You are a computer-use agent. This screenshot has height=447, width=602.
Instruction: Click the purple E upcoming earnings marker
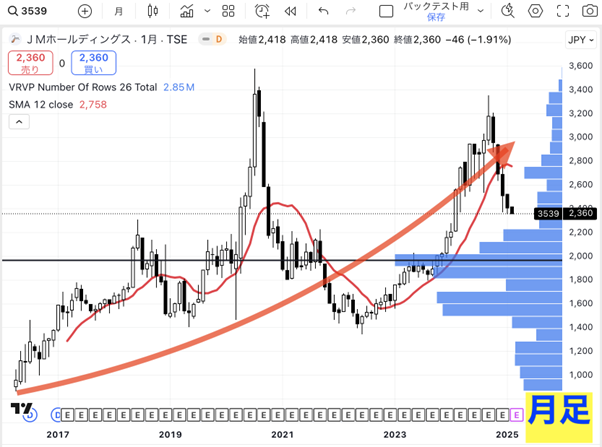click(x=517, y=415)
